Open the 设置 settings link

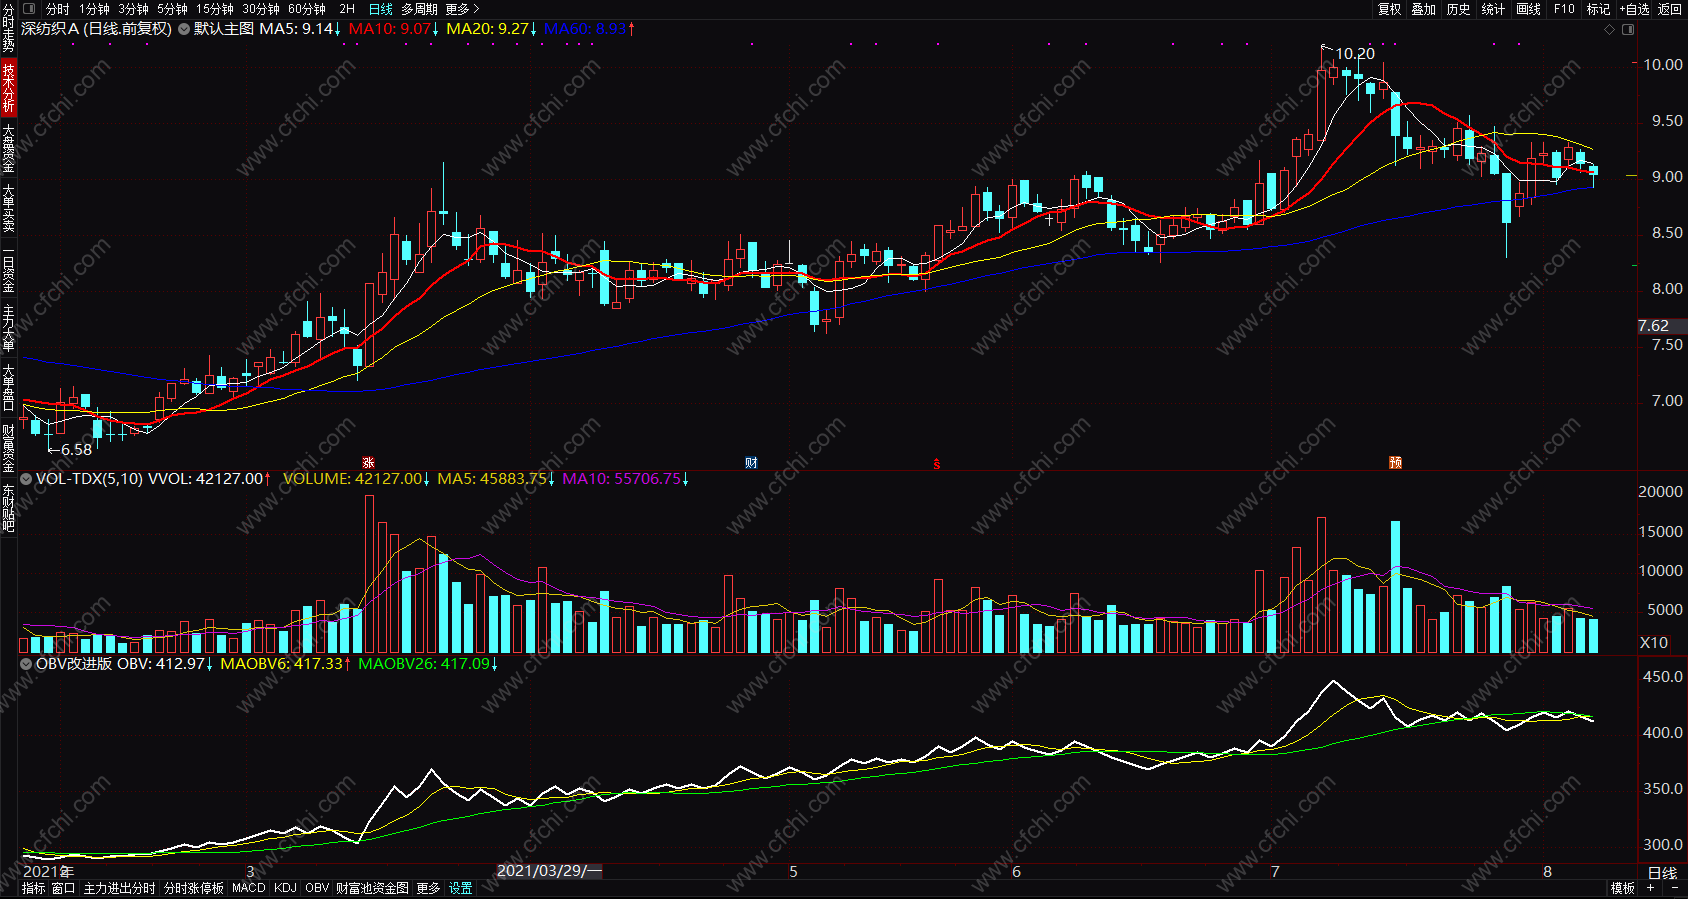click(x=460, y=888)
